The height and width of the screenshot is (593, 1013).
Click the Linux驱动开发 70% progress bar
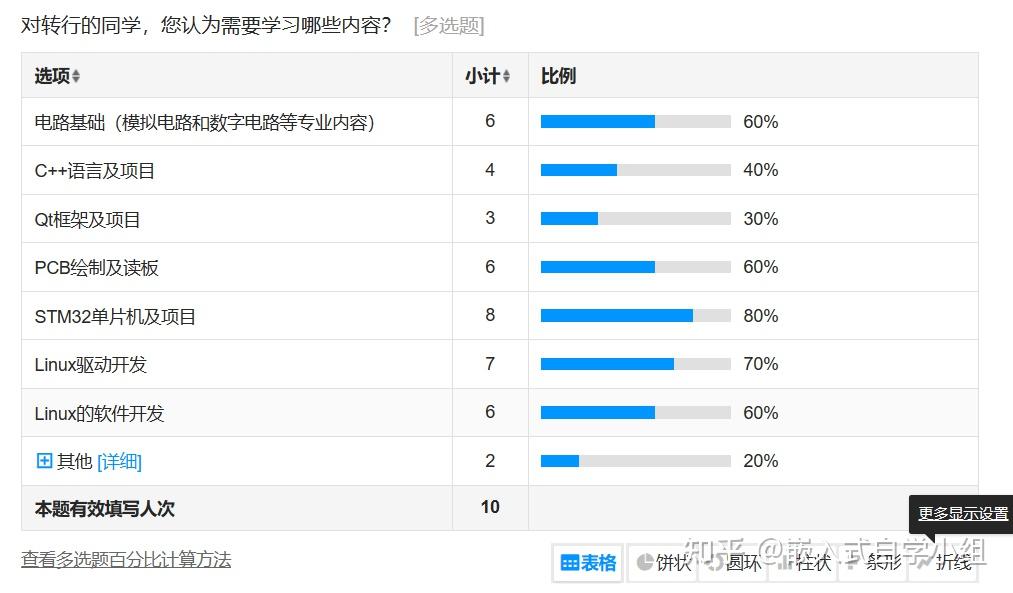click(635, 364)
